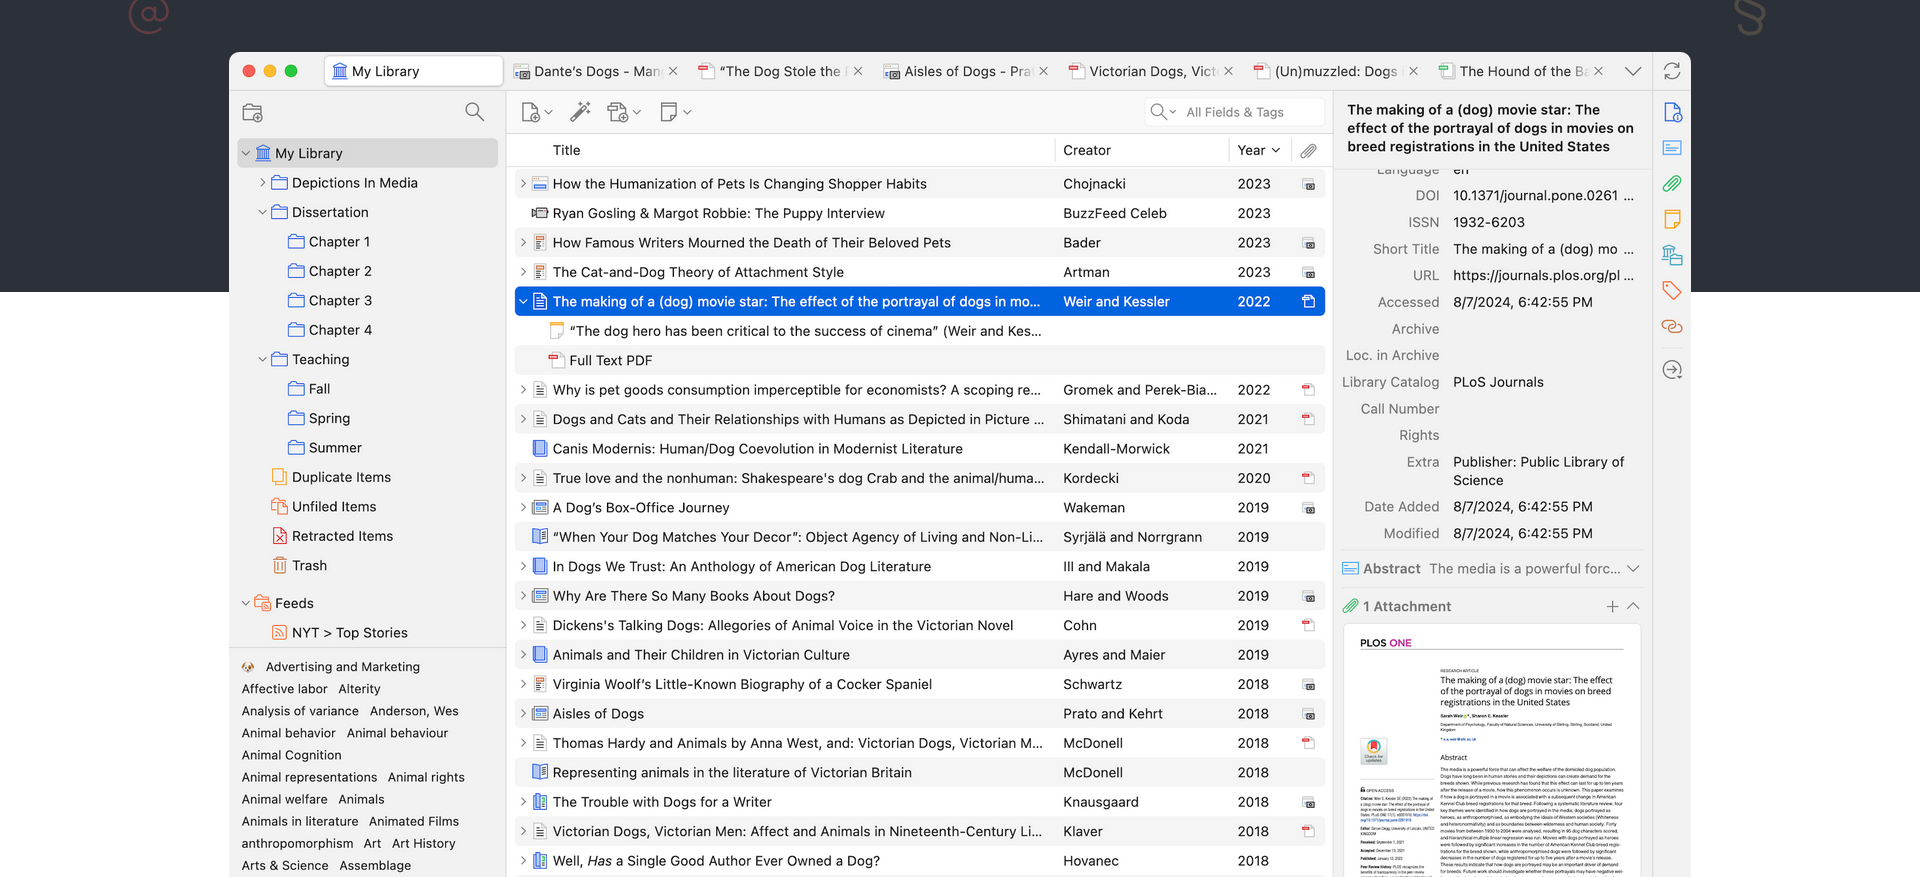The image size is (1920, 877).
Task: Open the Related items icon in sidebar
Action: tap(1671, 327)
